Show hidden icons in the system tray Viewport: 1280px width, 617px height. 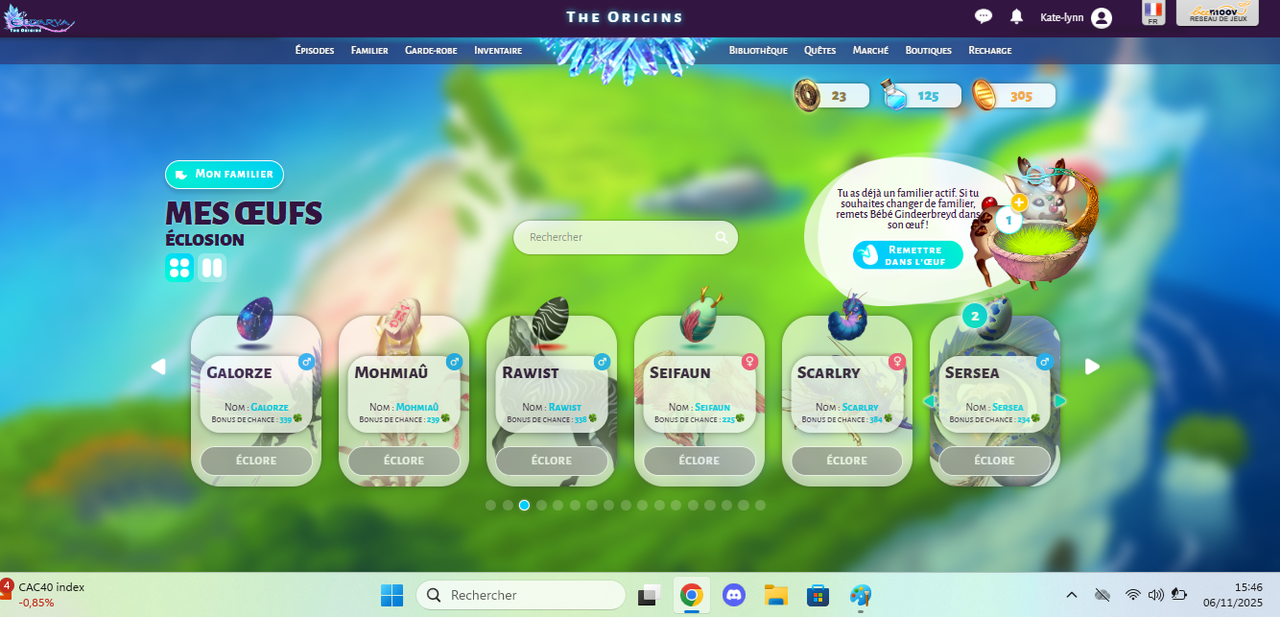tap(1071, 595)
